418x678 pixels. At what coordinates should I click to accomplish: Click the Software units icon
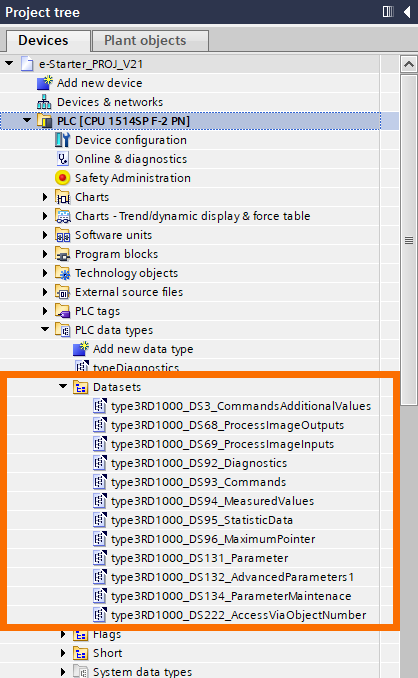click(63, 235)
